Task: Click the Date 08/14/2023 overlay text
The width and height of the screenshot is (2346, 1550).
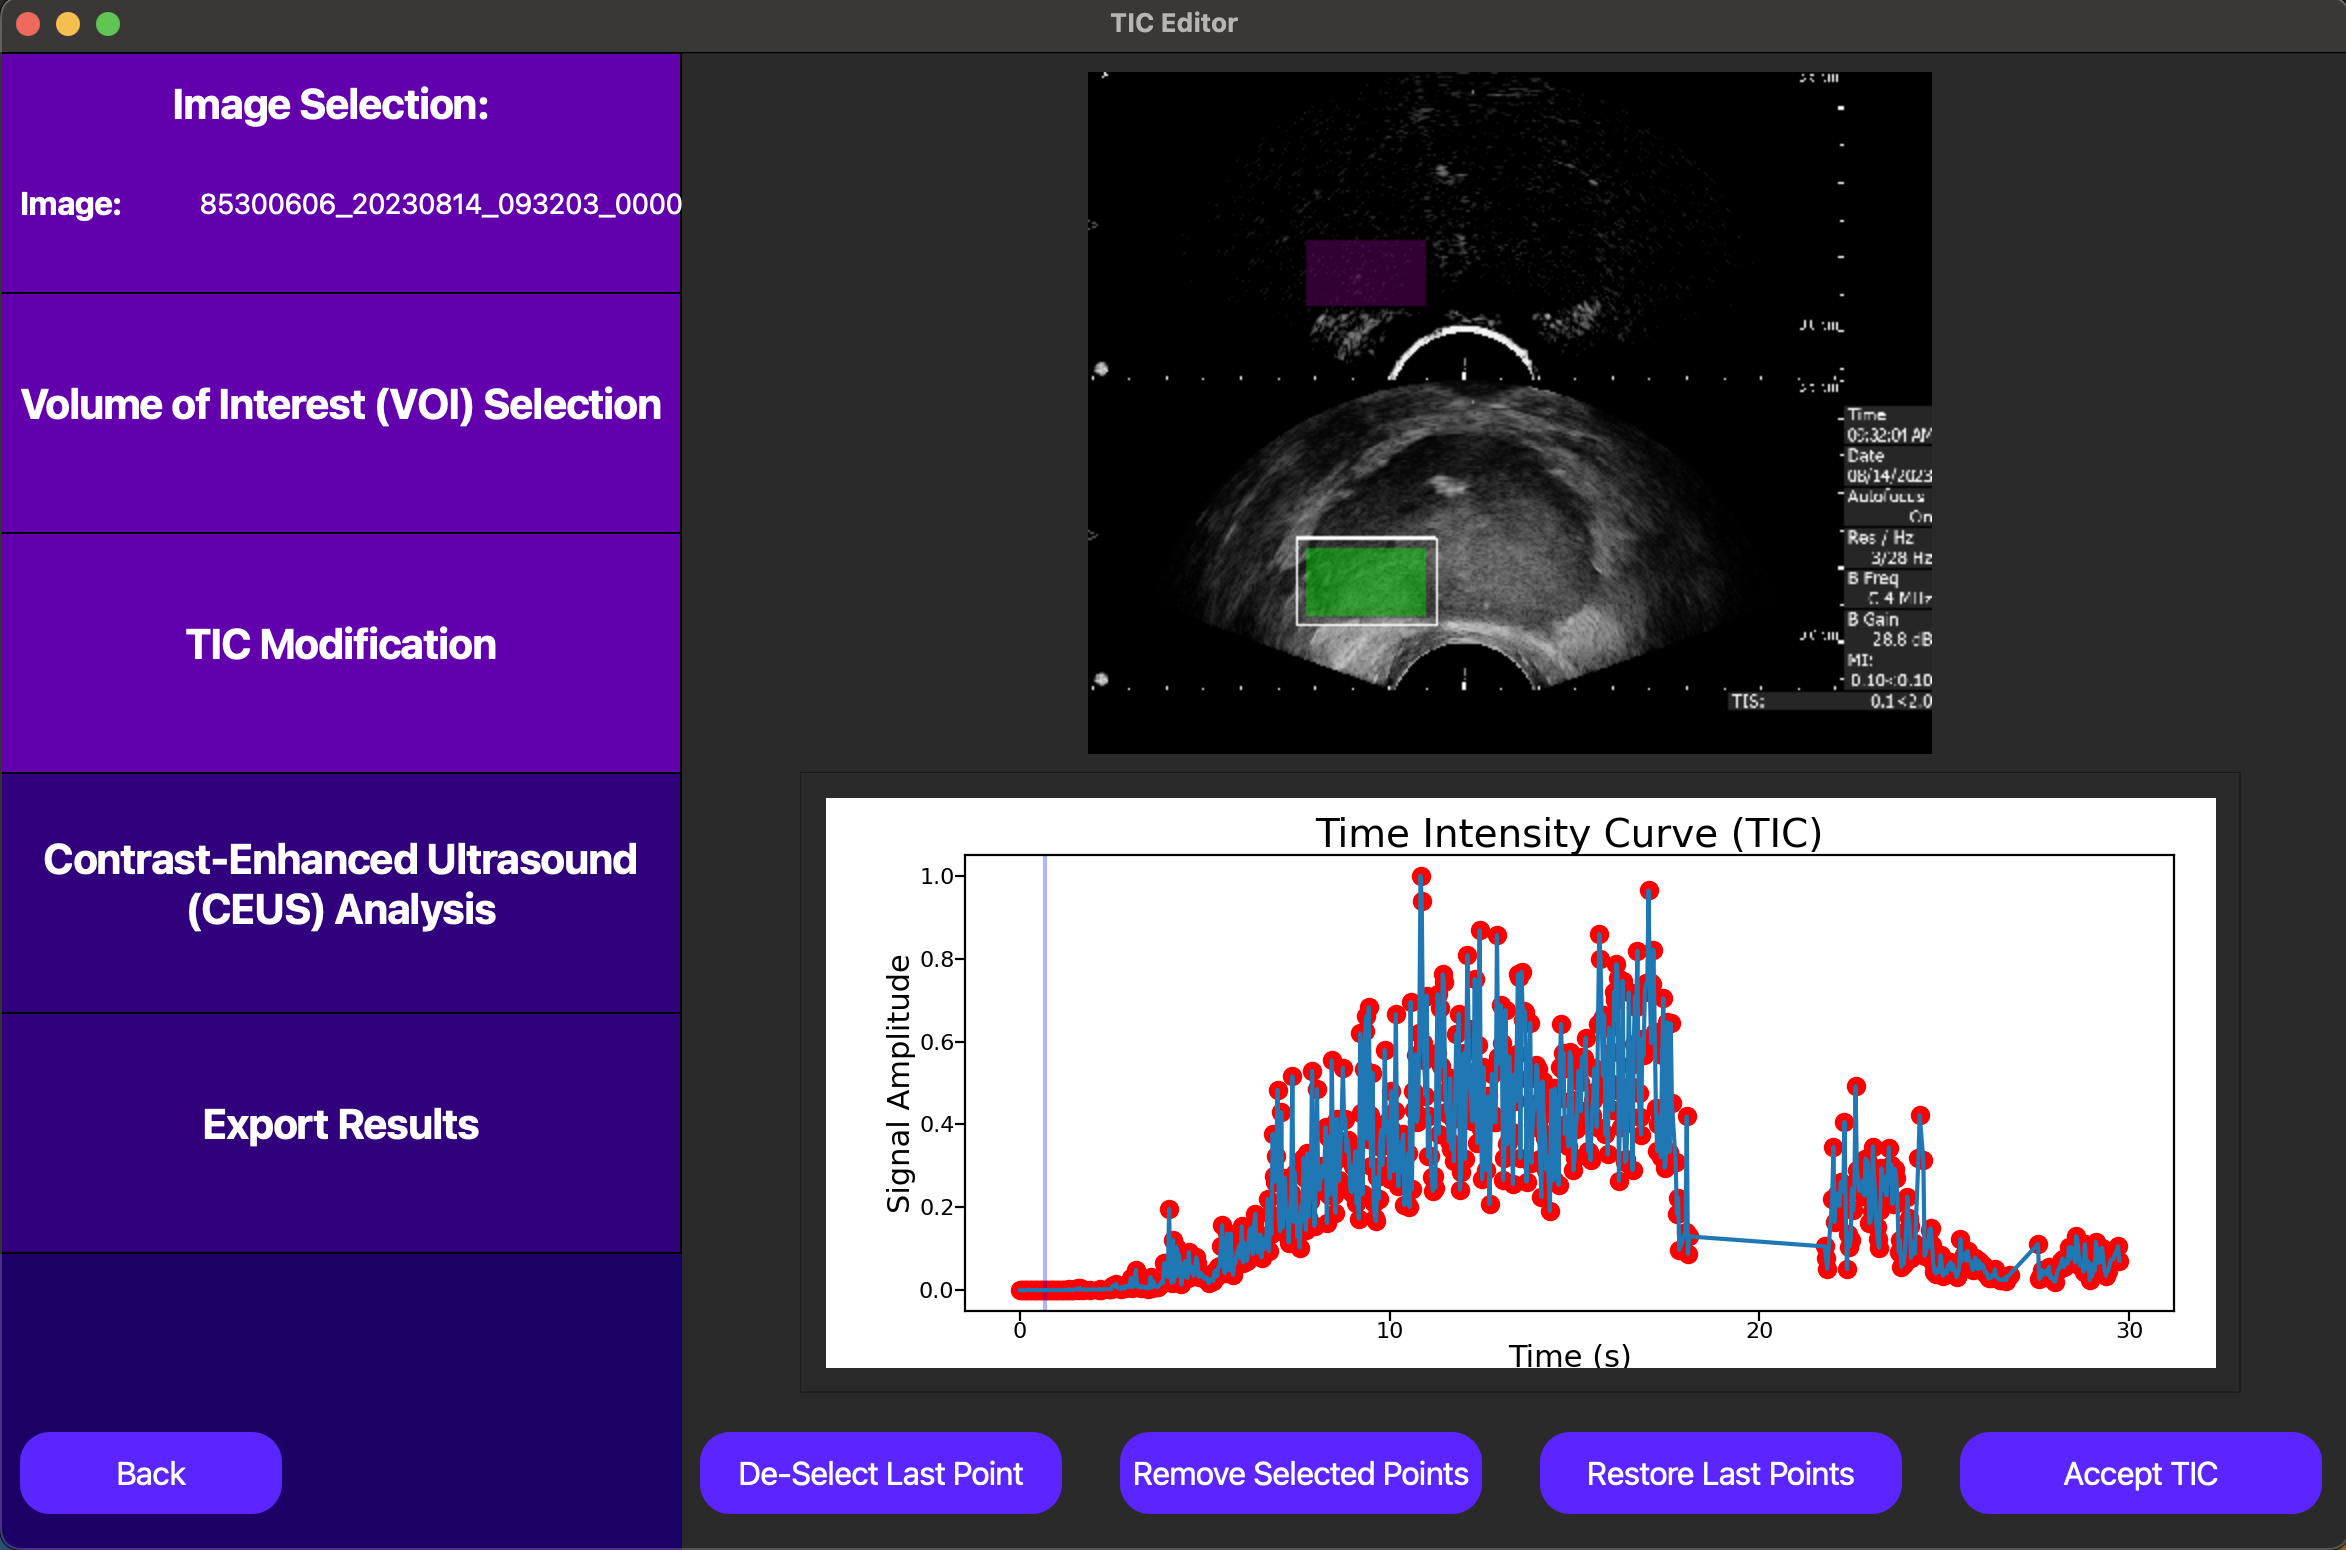Action: 1888,465
